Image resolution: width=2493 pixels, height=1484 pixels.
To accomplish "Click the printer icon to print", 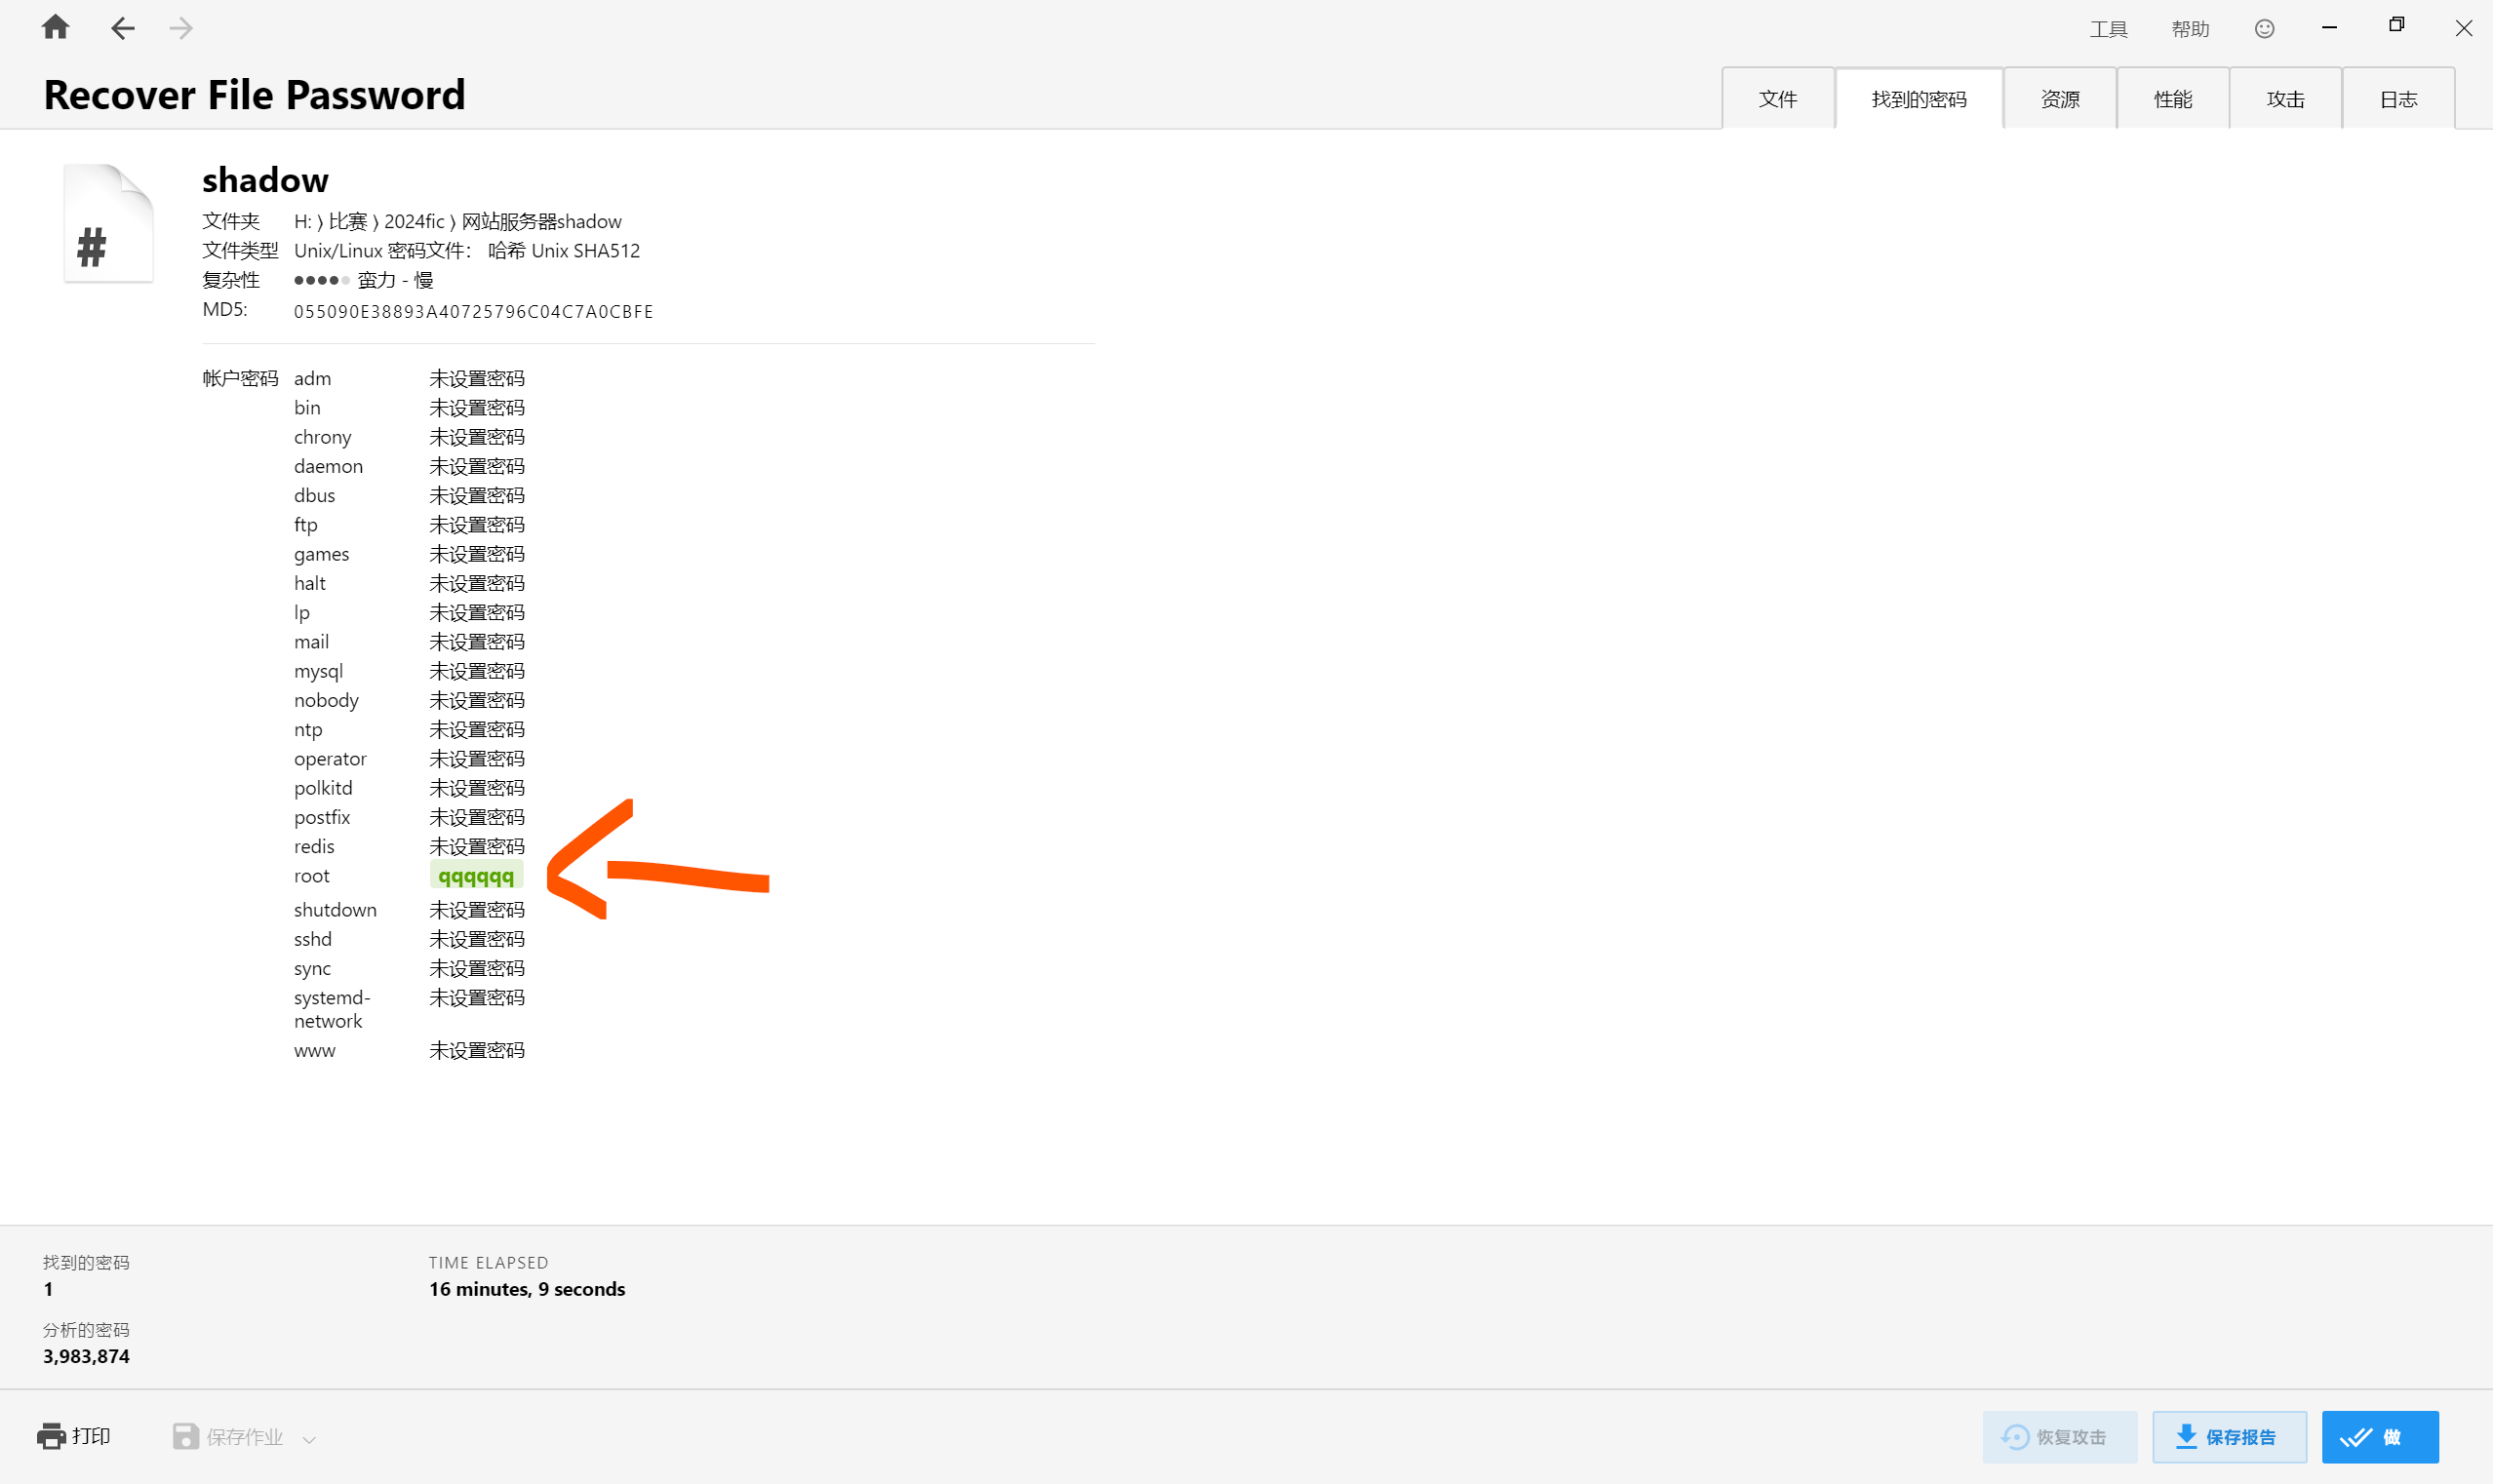I will (51, 1436).
